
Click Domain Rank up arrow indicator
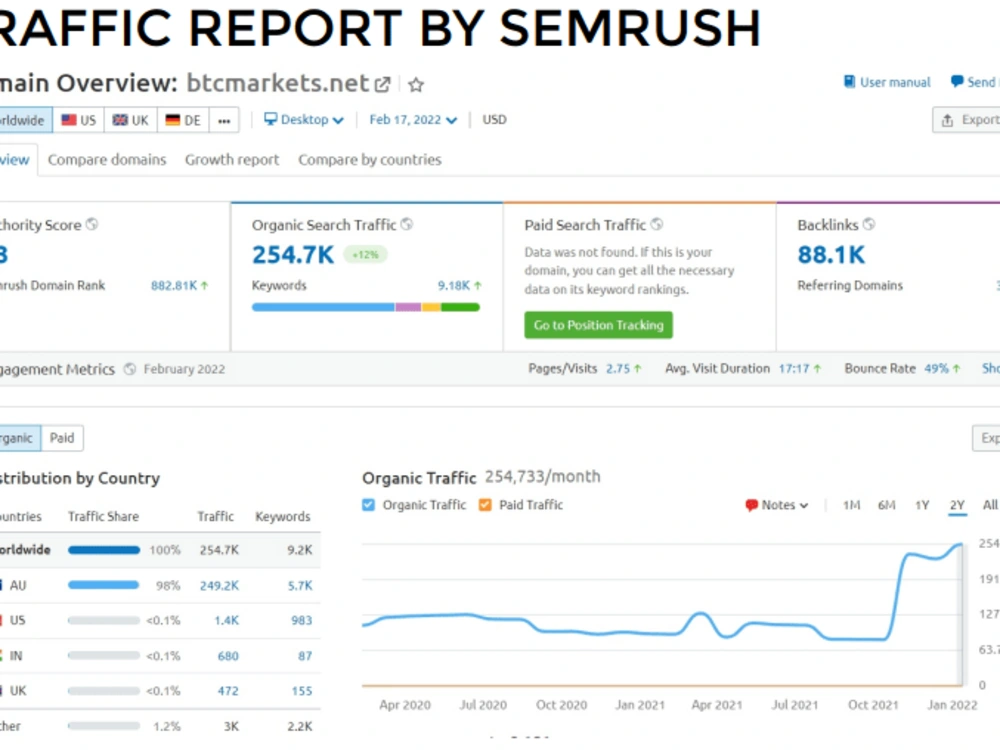pos(205,286)
